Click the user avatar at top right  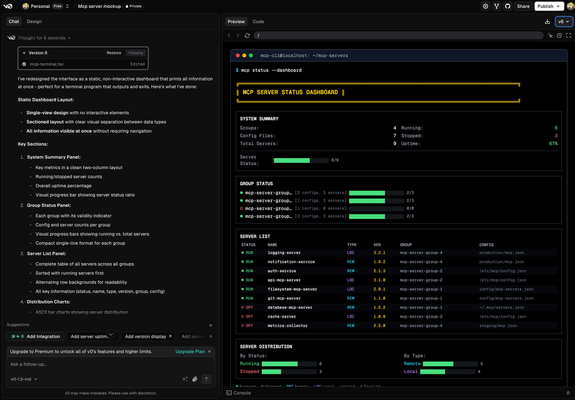click(x=571, y=6)
